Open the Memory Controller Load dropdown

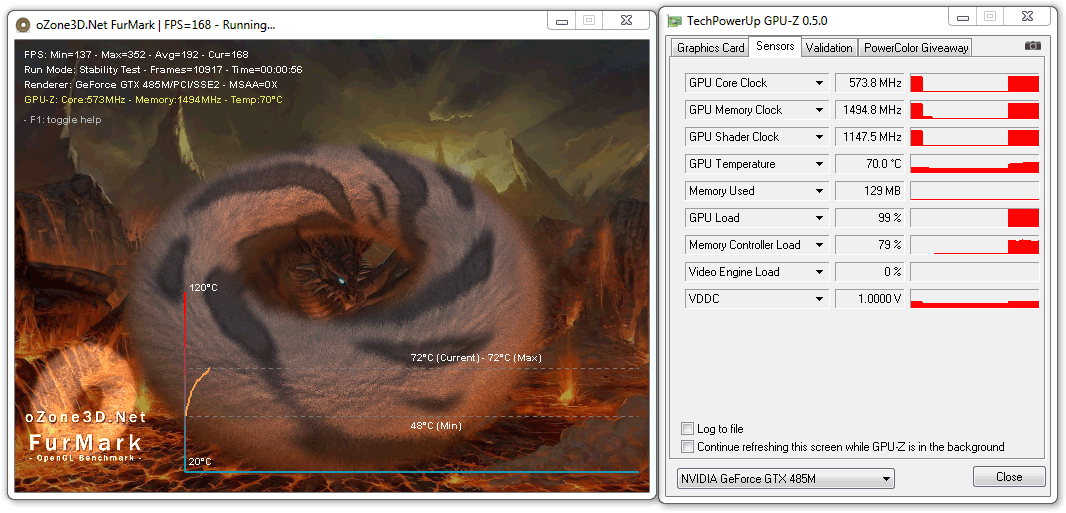point(819,245)
